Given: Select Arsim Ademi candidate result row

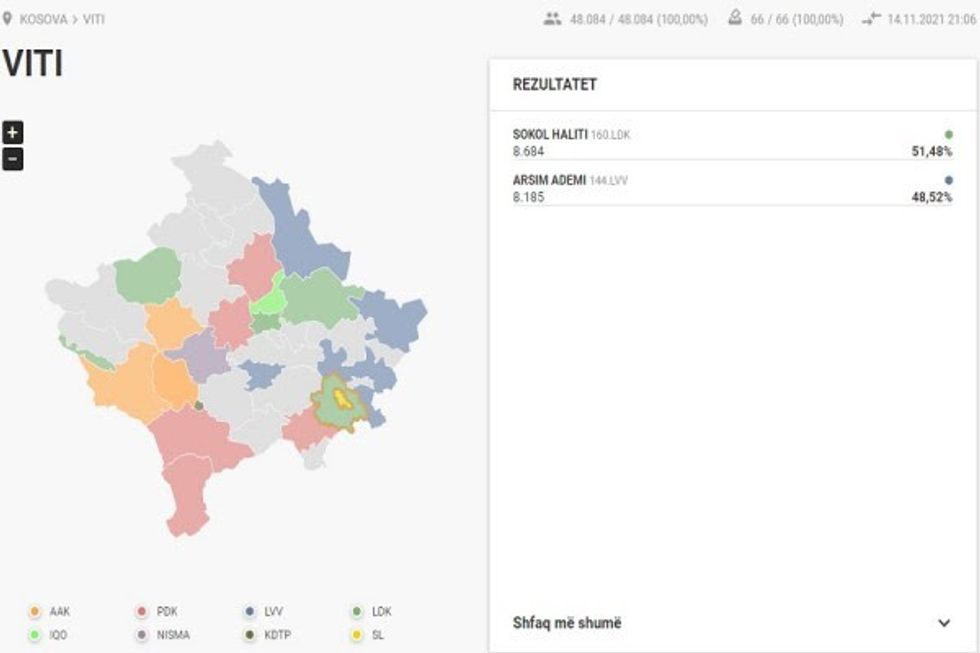Looking at the screenshot, I should pos(731,189).
